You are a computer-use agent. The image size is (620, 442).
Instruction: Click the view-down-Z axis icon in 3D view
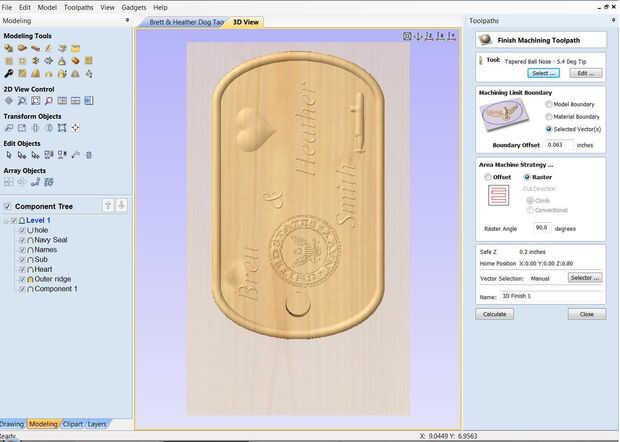click(429, 36)
